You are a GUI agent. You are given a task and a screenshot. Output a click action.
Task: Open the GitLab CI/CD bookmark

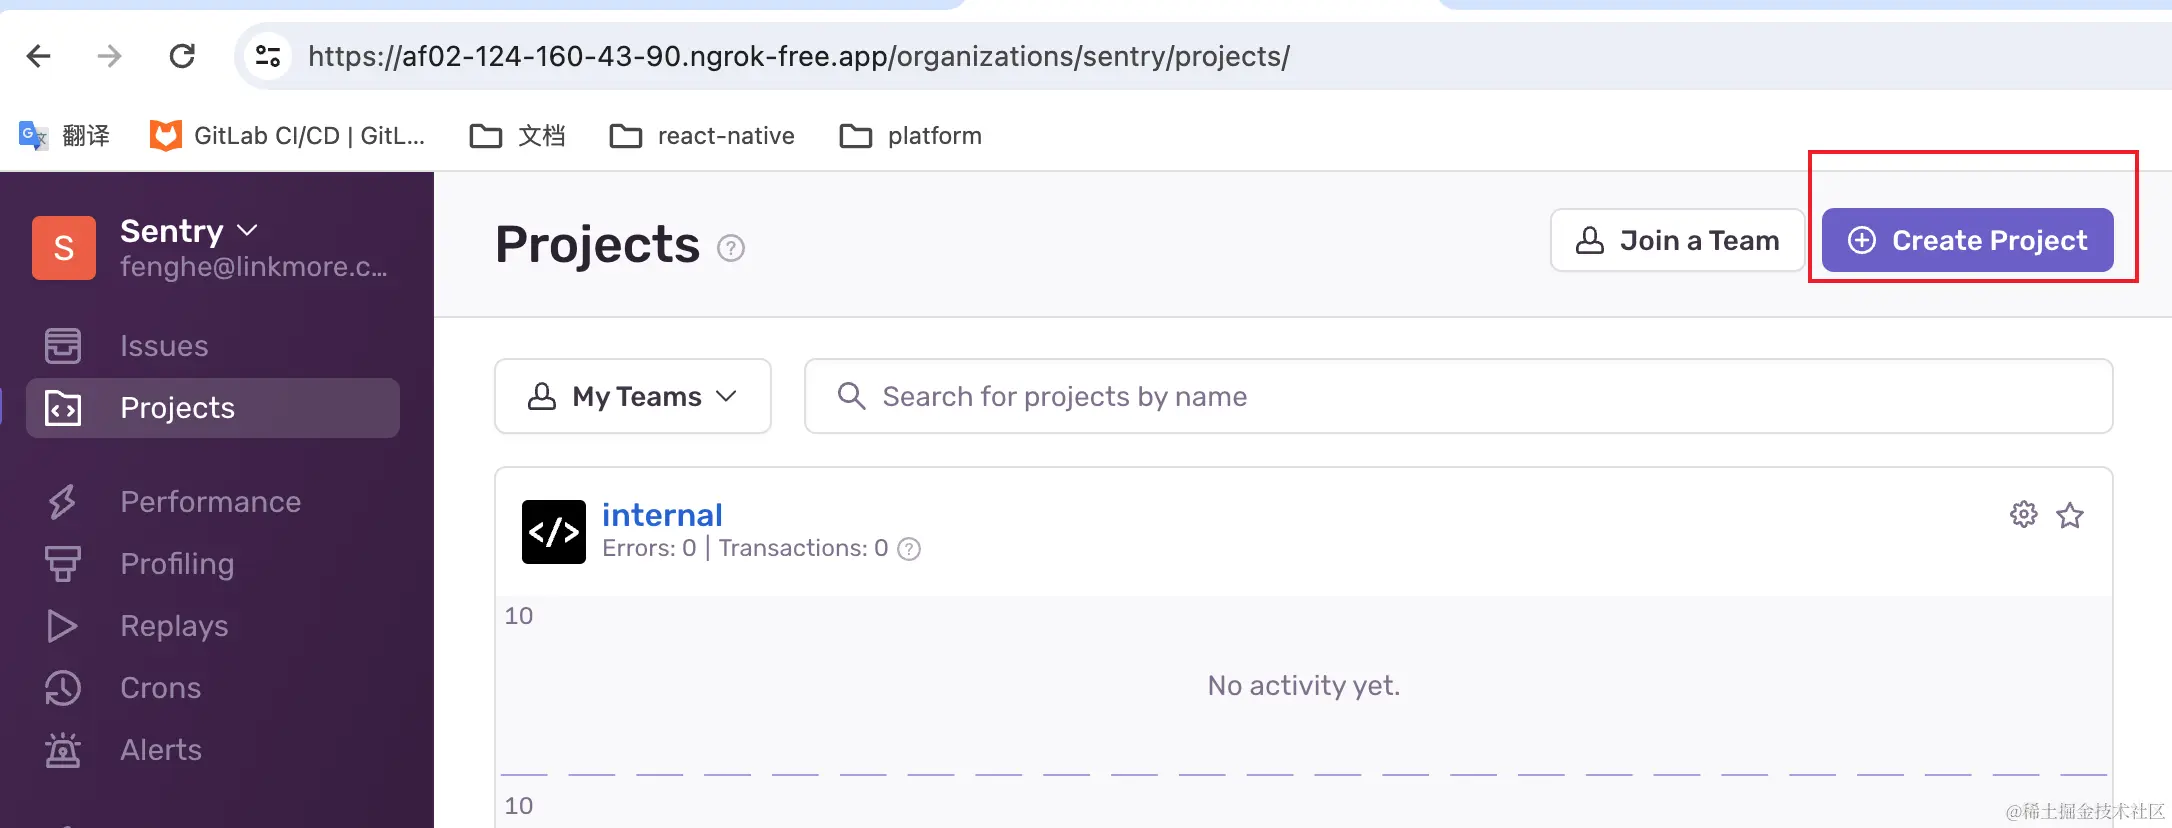point(287,136)
